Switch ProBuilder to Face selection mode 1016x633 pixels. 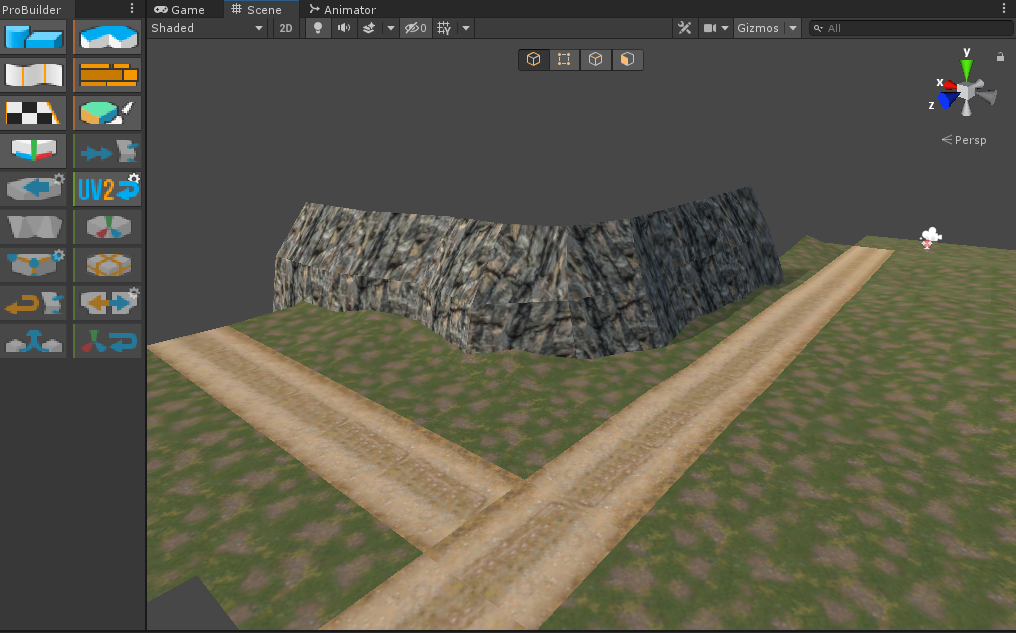tap(627, 60)
